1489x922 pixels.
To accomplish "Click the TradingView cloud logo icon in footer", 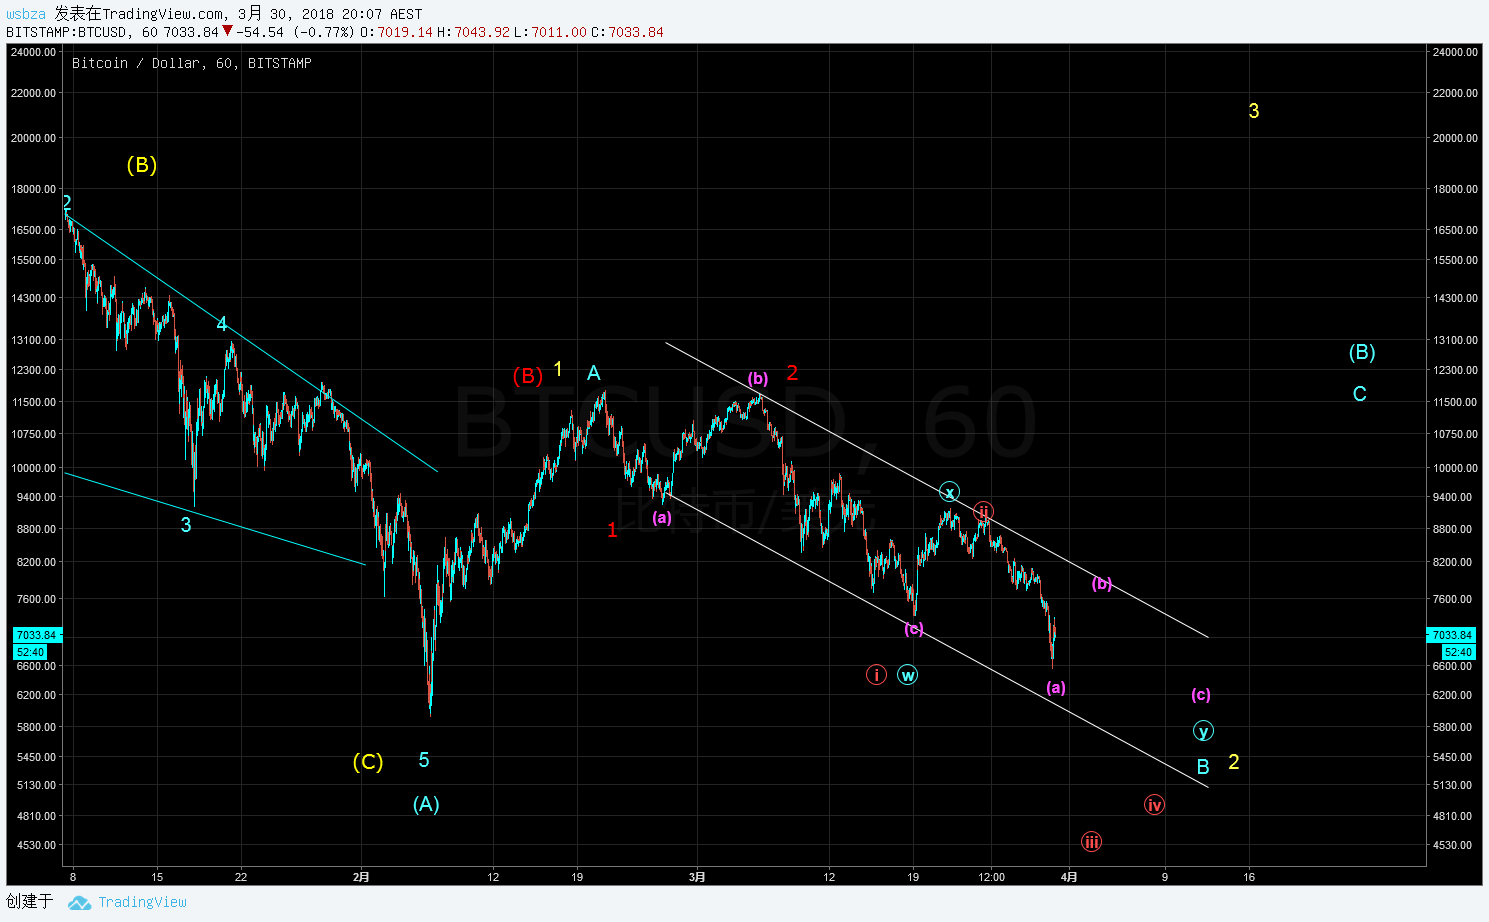I will pyautogui.click(x=79, y=902).
